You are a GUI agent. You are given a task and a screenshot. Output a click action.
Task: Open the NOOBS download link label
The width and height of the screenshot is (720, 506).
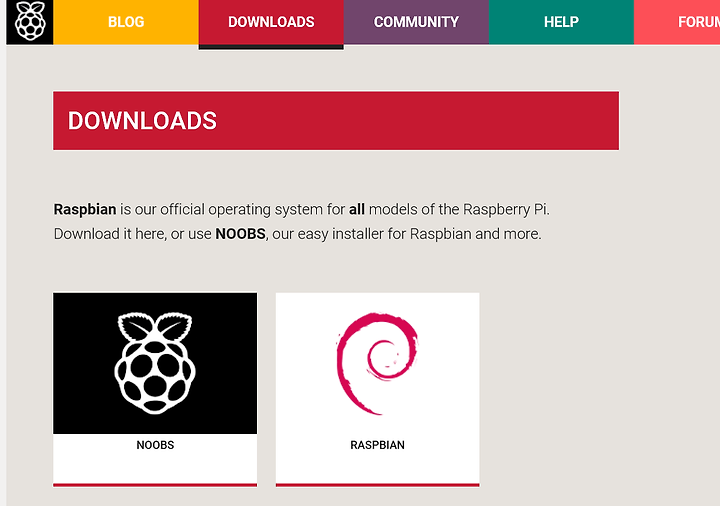tap(155, 445)
